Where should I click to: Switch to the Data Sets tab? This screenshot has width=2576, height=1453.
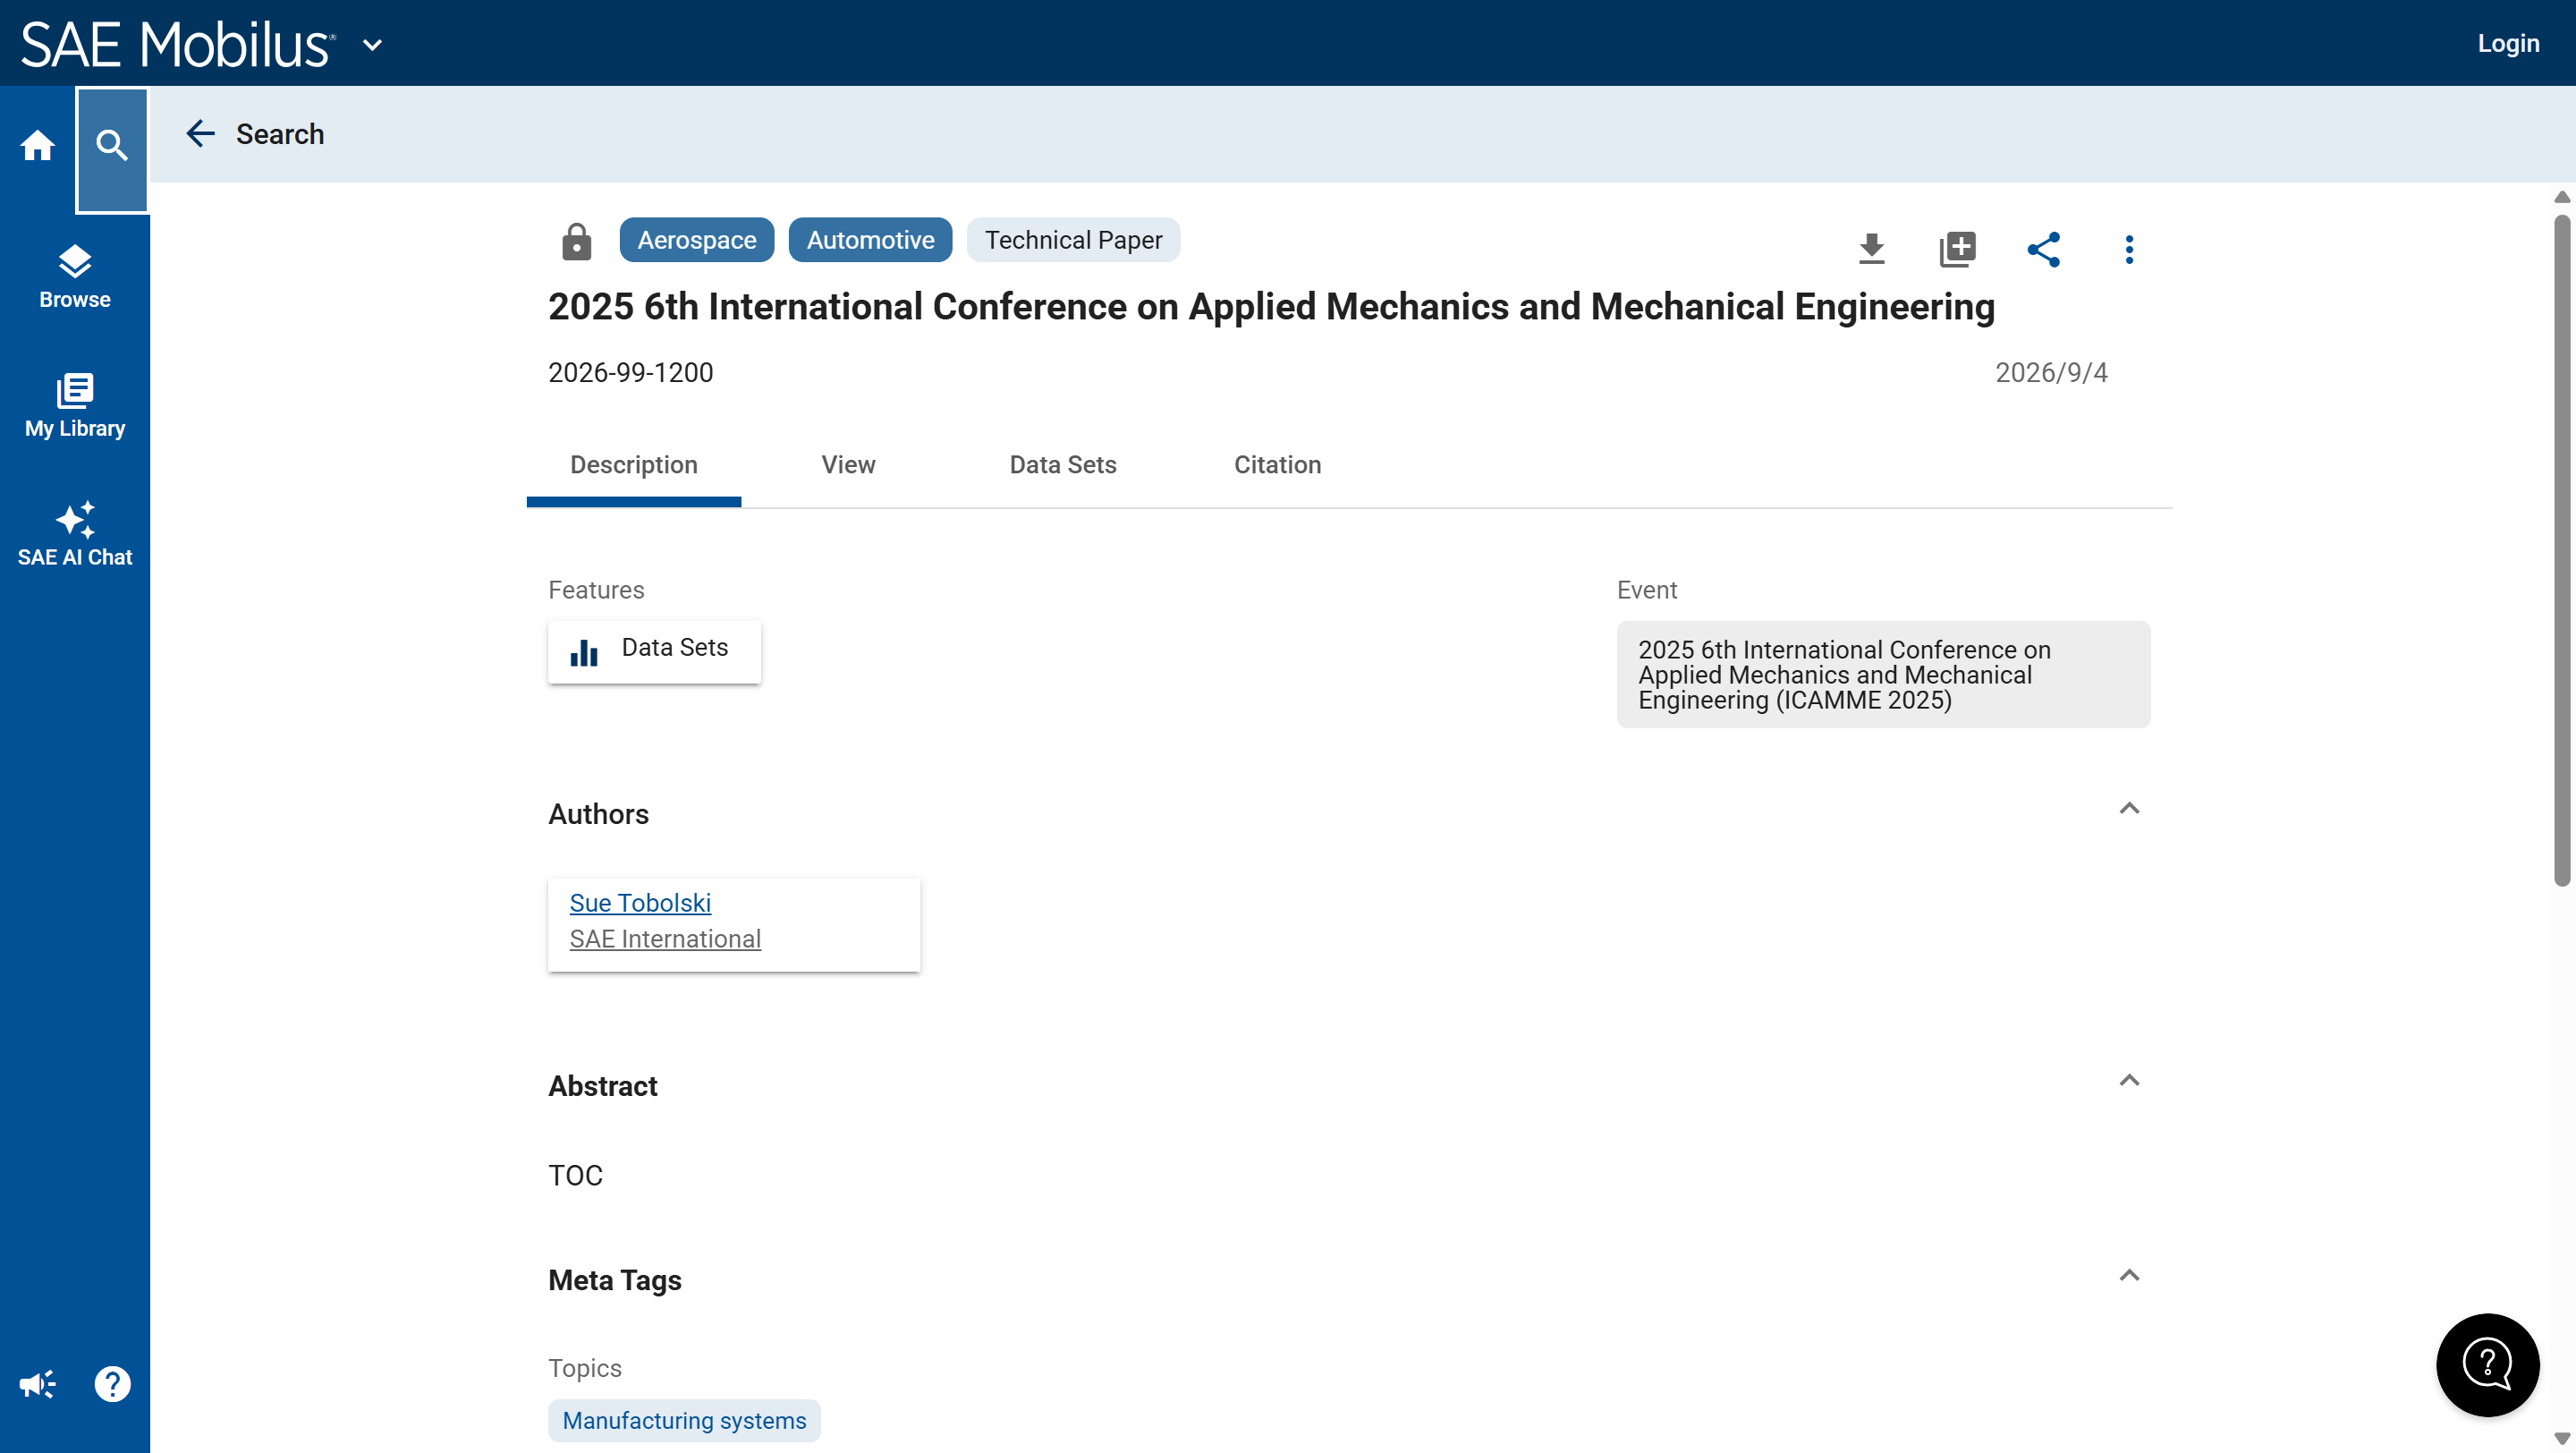pyautogui.click(x=1062, y=465)
